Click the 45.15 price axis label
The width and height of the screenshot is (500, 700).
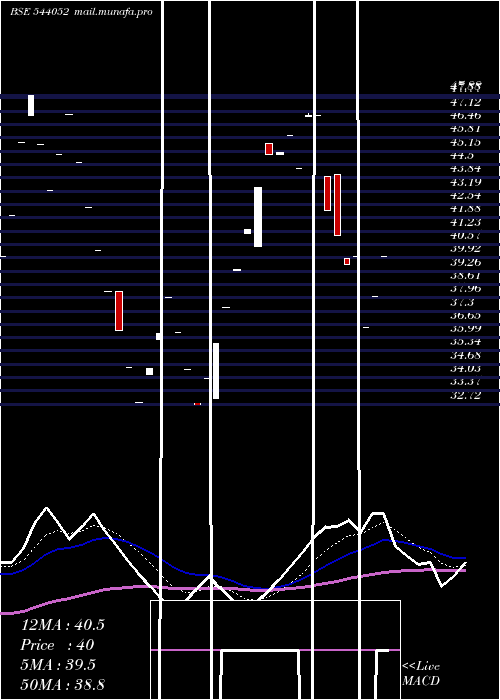pyautogui.click(x=466, y=142)
